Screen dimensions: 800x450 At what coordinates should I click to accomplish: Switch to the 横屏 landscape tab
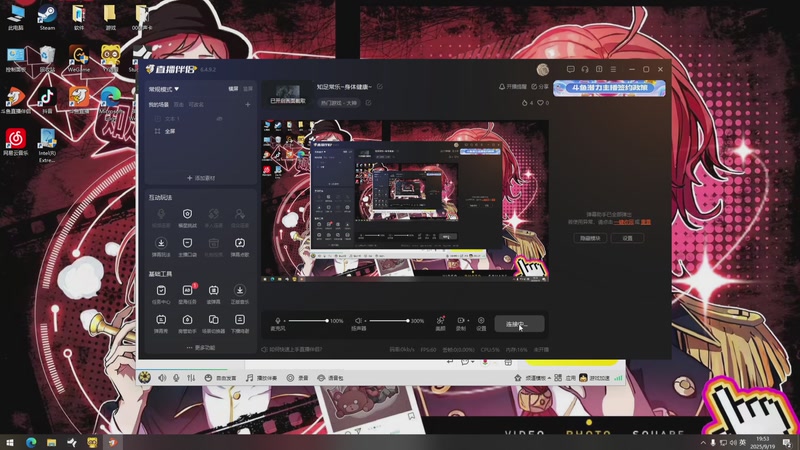point(233,89)
